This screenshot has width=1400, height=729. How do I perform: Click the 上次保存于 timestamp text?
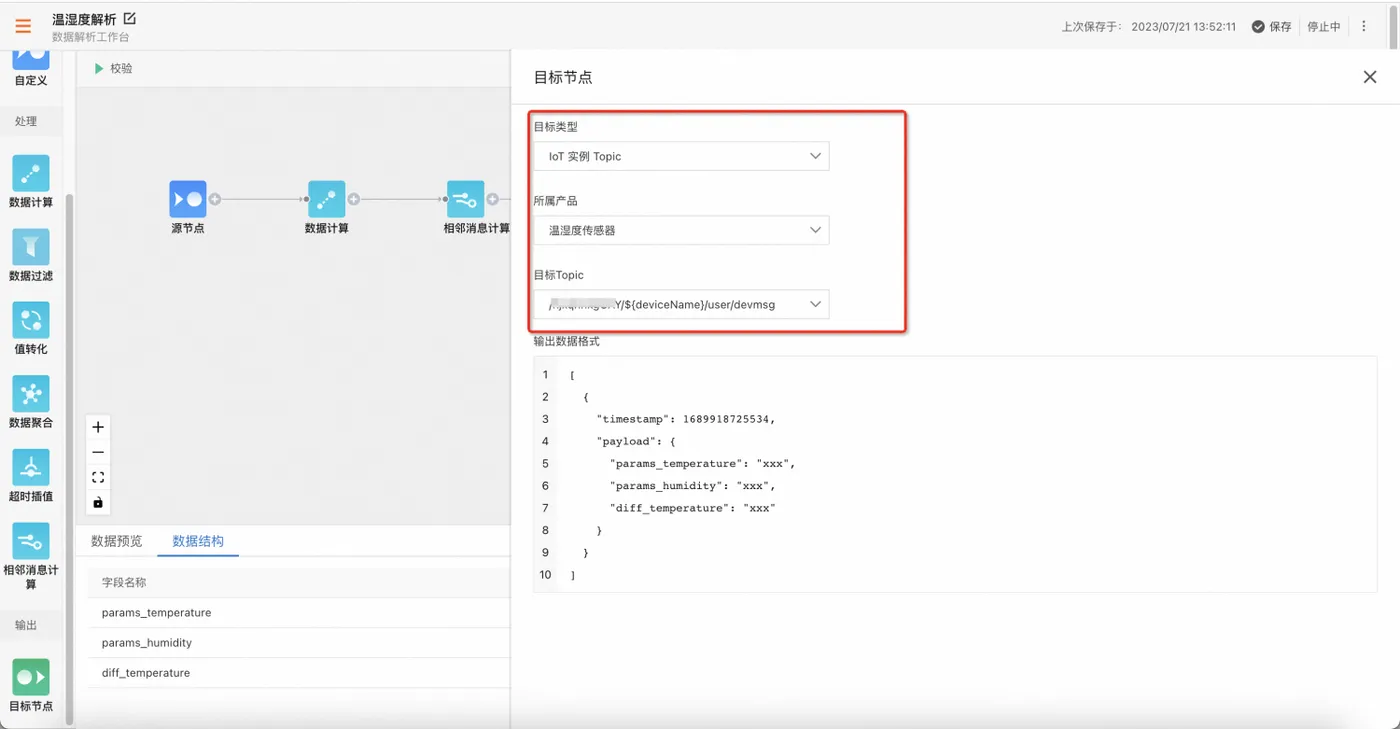coord(1149,27)
